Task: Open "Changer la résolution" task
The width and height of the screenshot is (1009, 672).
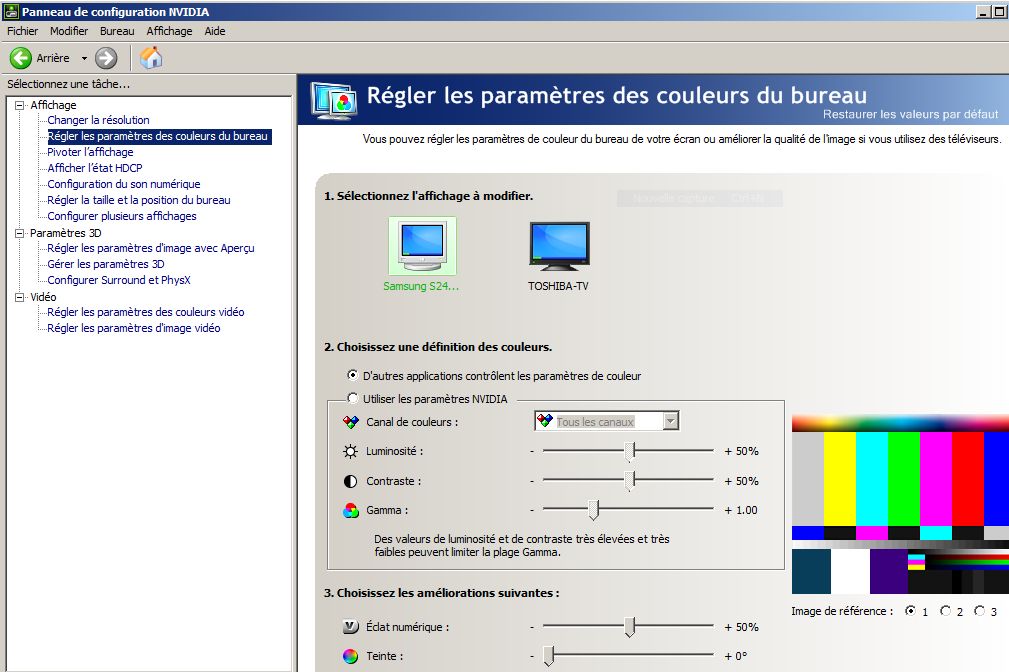Action: point(98,120)
